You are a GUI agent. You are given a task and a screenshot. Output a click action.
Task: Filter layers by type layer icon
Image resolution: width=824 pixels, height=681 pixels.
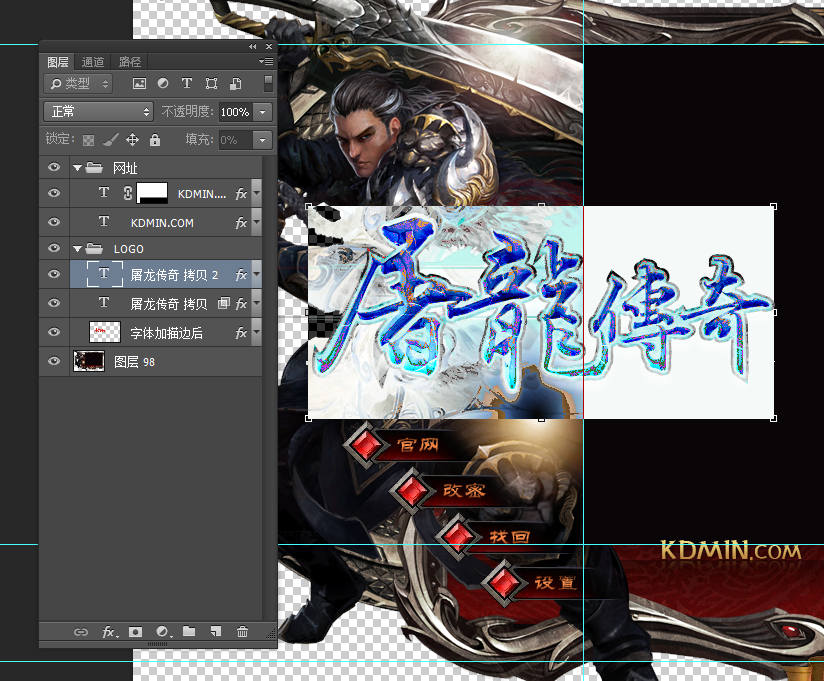(x=187, y=84)
